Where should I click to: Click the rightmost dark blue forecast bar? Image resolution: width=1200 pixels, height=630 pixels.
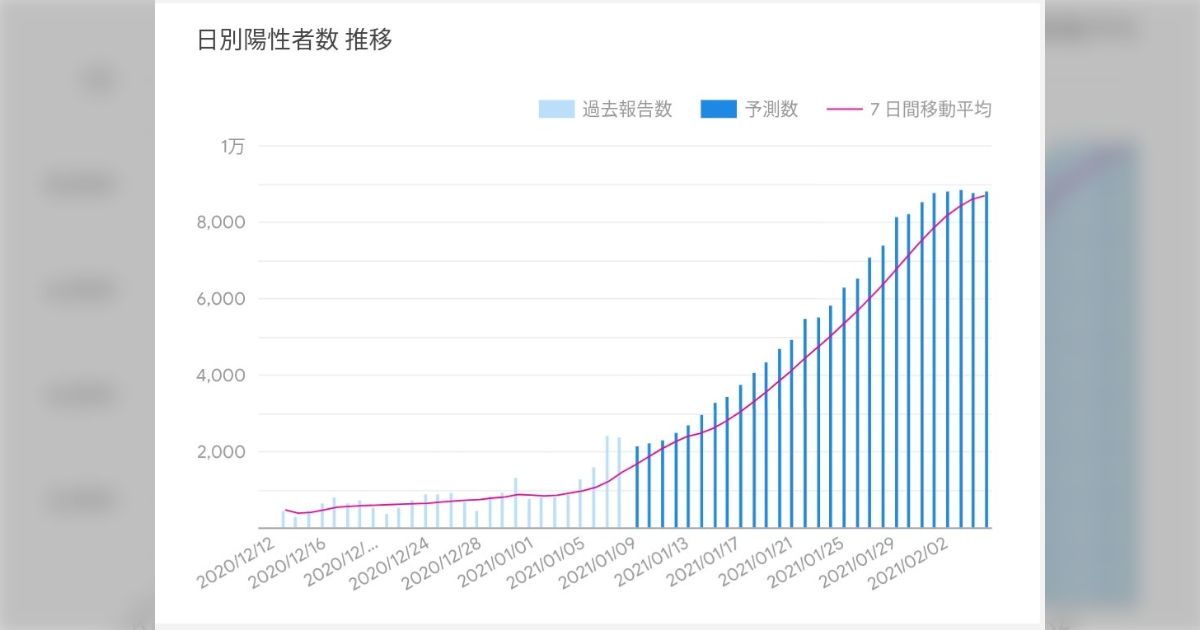[x=986, y=360]
